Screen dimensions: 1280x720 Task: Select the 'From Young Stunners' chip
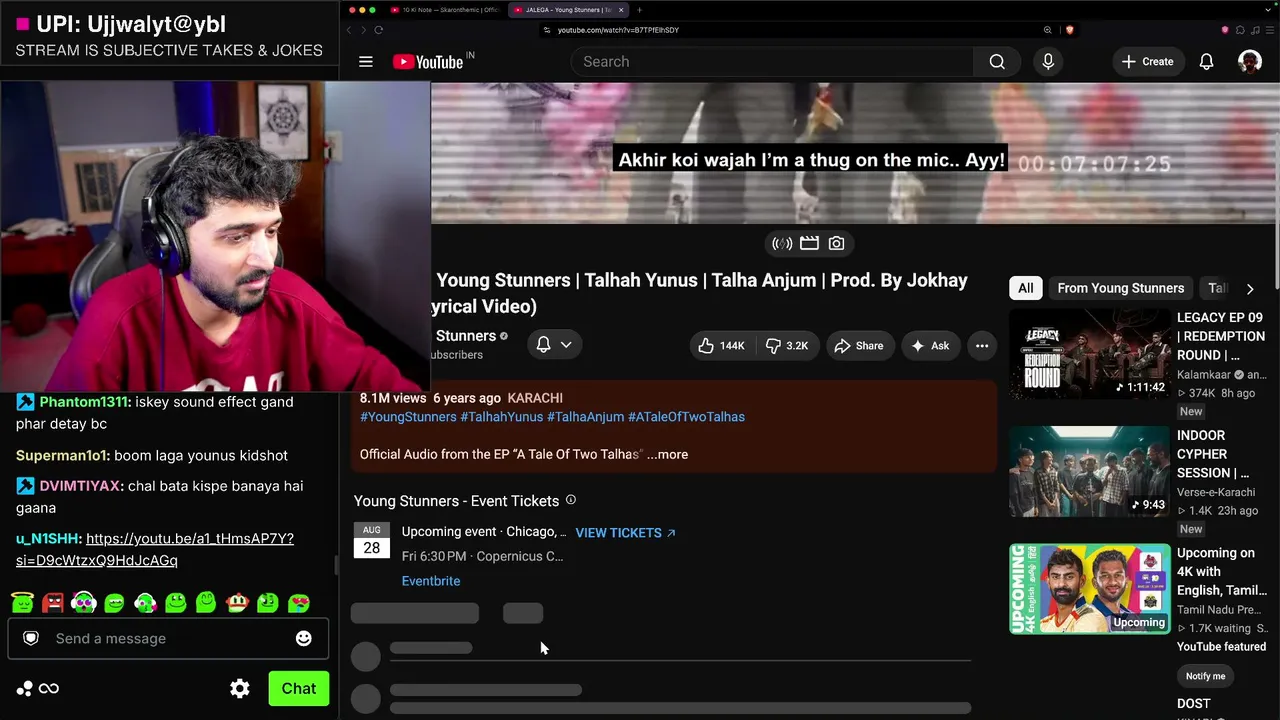1121,288
